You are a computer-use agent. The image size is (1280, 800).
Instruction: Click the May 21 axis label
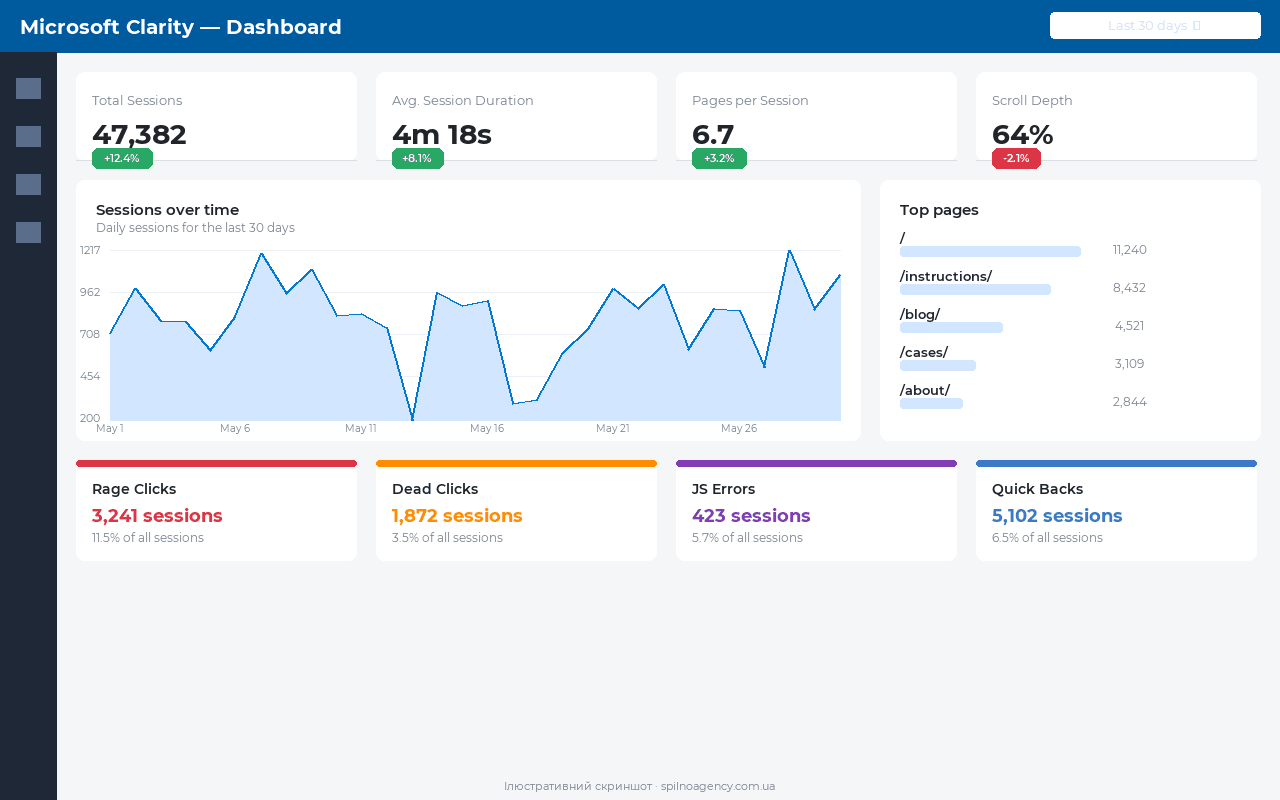613,428
